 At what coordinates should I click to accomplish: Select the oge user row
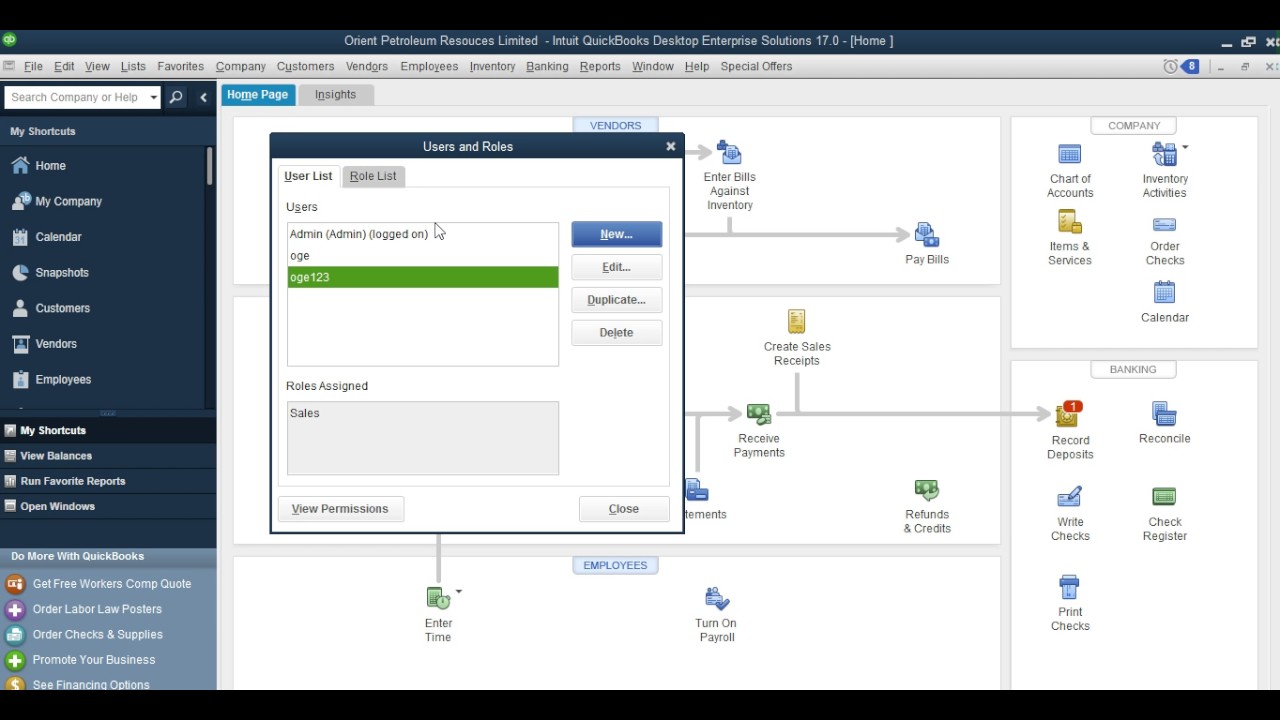423,256
